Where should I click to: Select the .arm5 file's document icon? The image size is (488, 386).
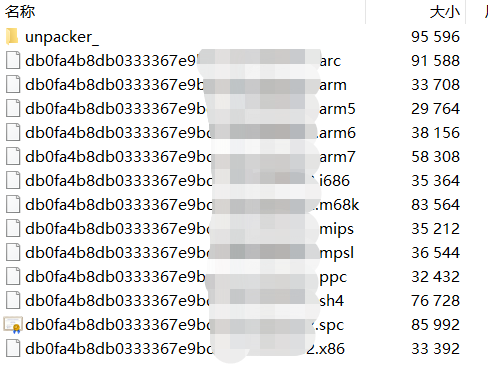click(13, 109)
